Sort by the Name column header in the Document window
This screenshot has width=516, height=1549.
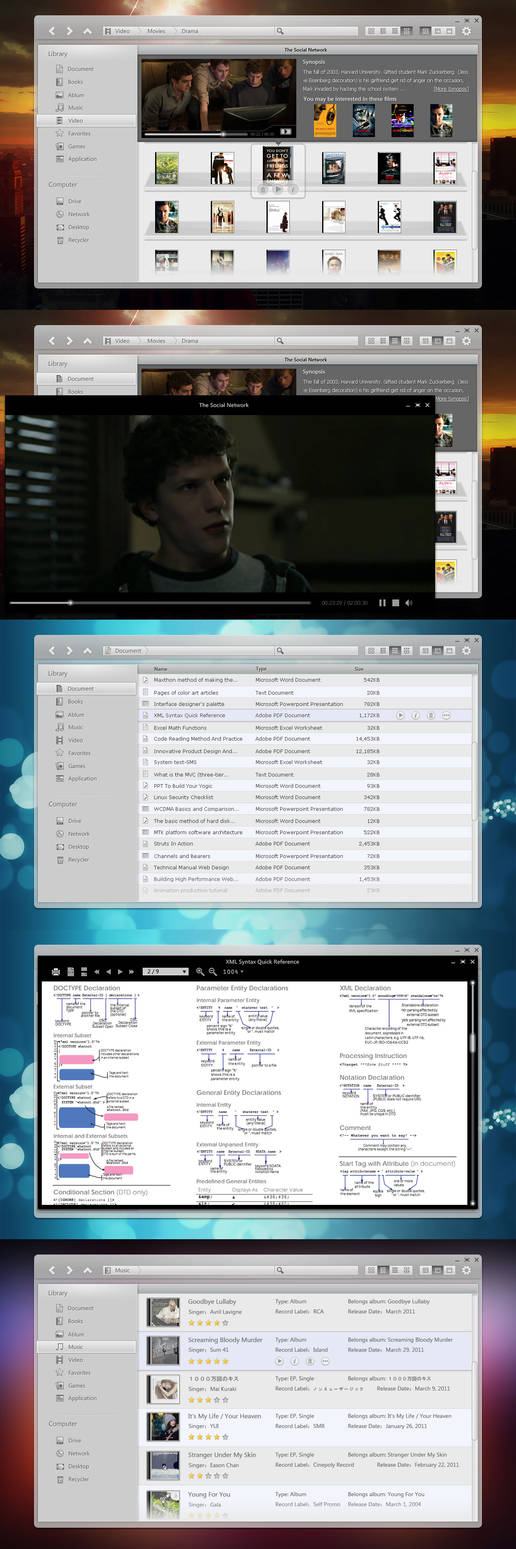160,668
